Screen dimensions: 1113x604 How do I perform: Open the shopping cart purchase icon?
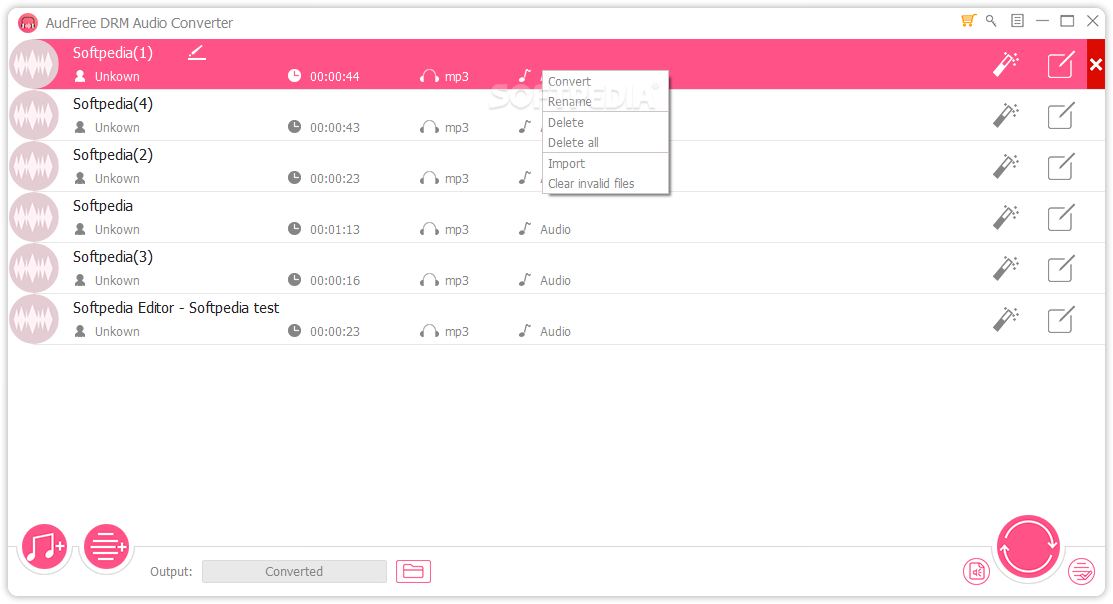click(x=968, y=21)
